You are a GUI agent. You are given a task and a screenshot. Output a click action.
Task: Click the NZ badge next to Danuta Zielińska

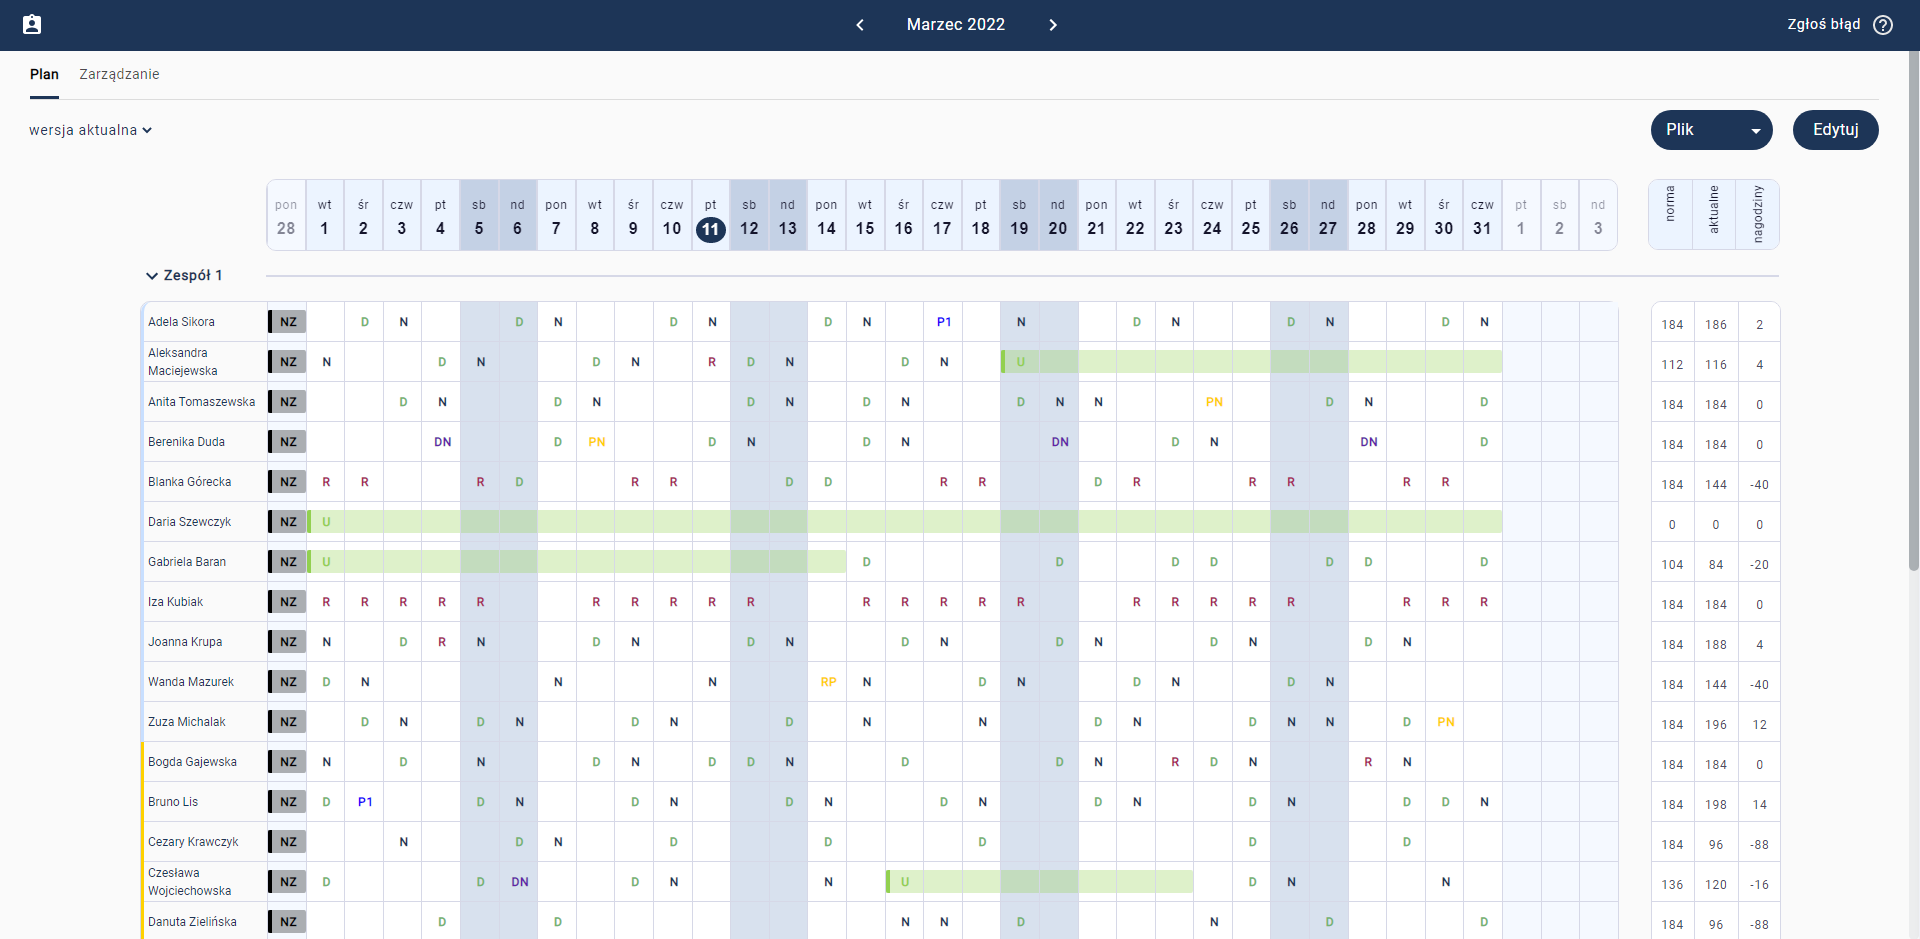(x=286, y=921)
